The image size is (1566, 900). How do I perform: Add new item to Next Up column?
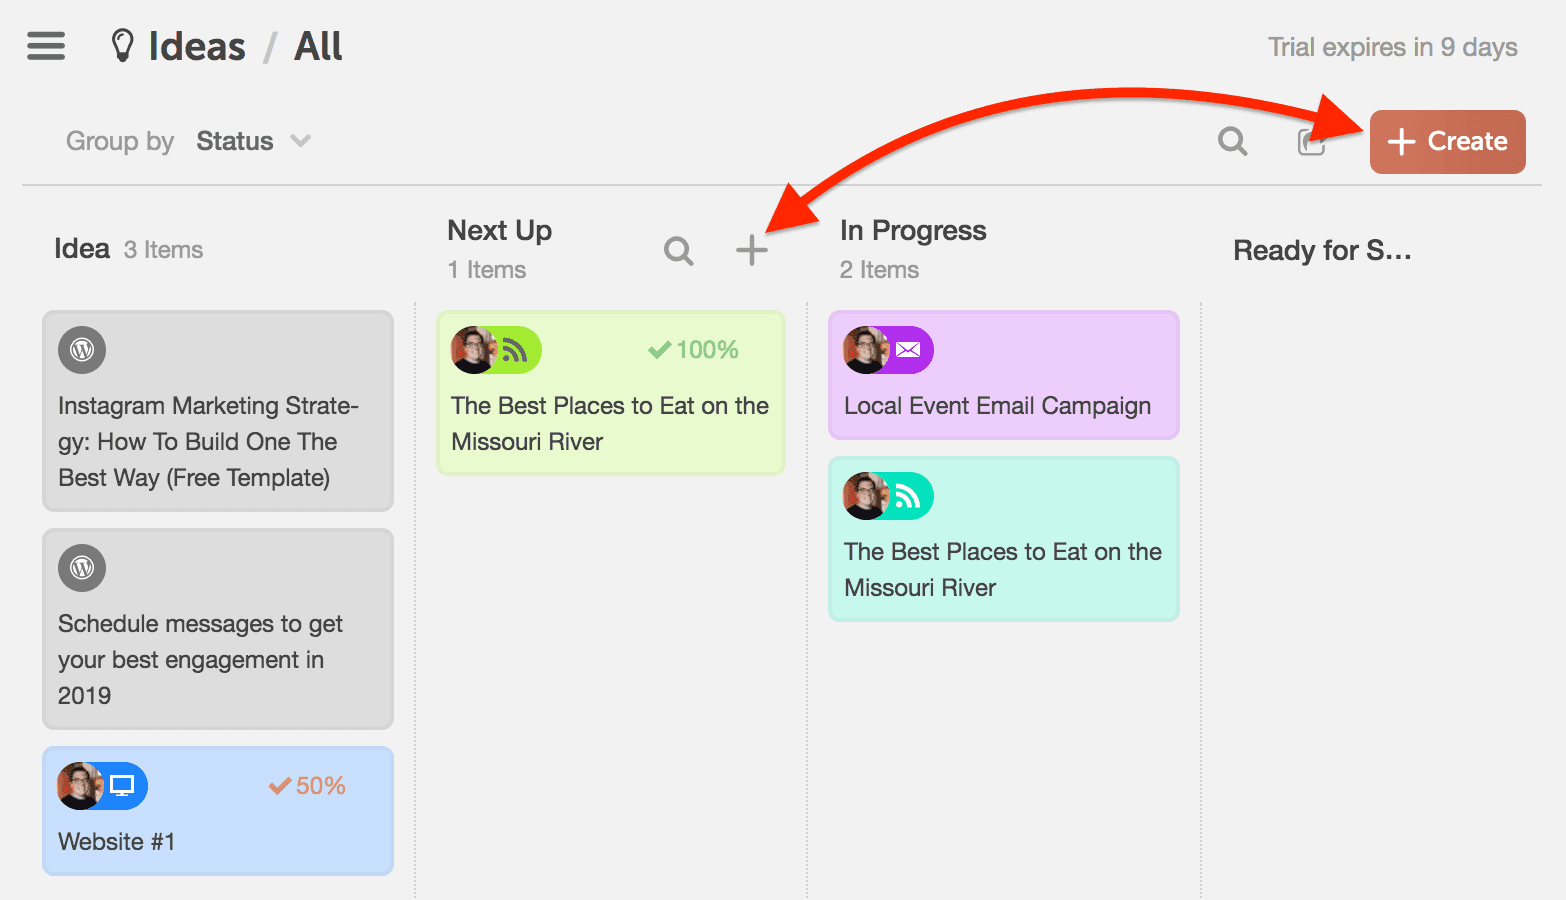point(752,250)
